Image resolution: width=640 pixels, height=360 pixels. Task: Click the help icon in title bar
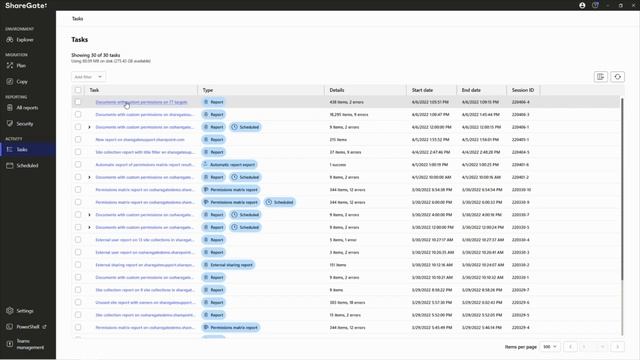pyautogui.click(x=595, y=5)
